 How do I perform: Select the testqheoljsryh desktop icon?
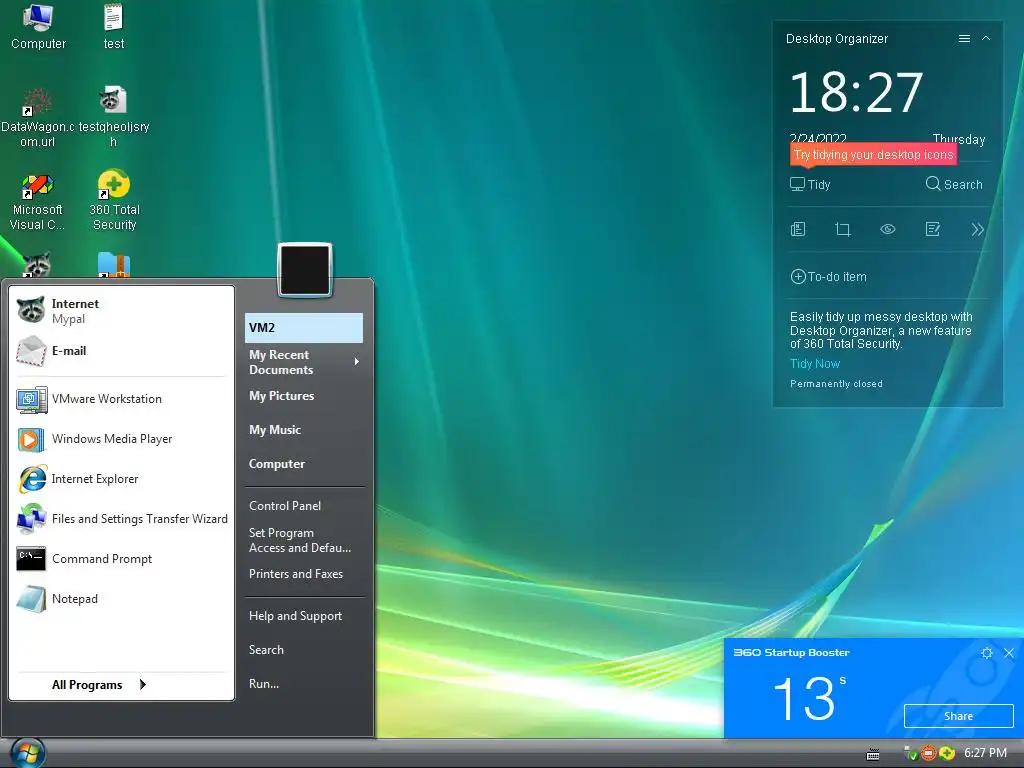click(x=114, y=118)
